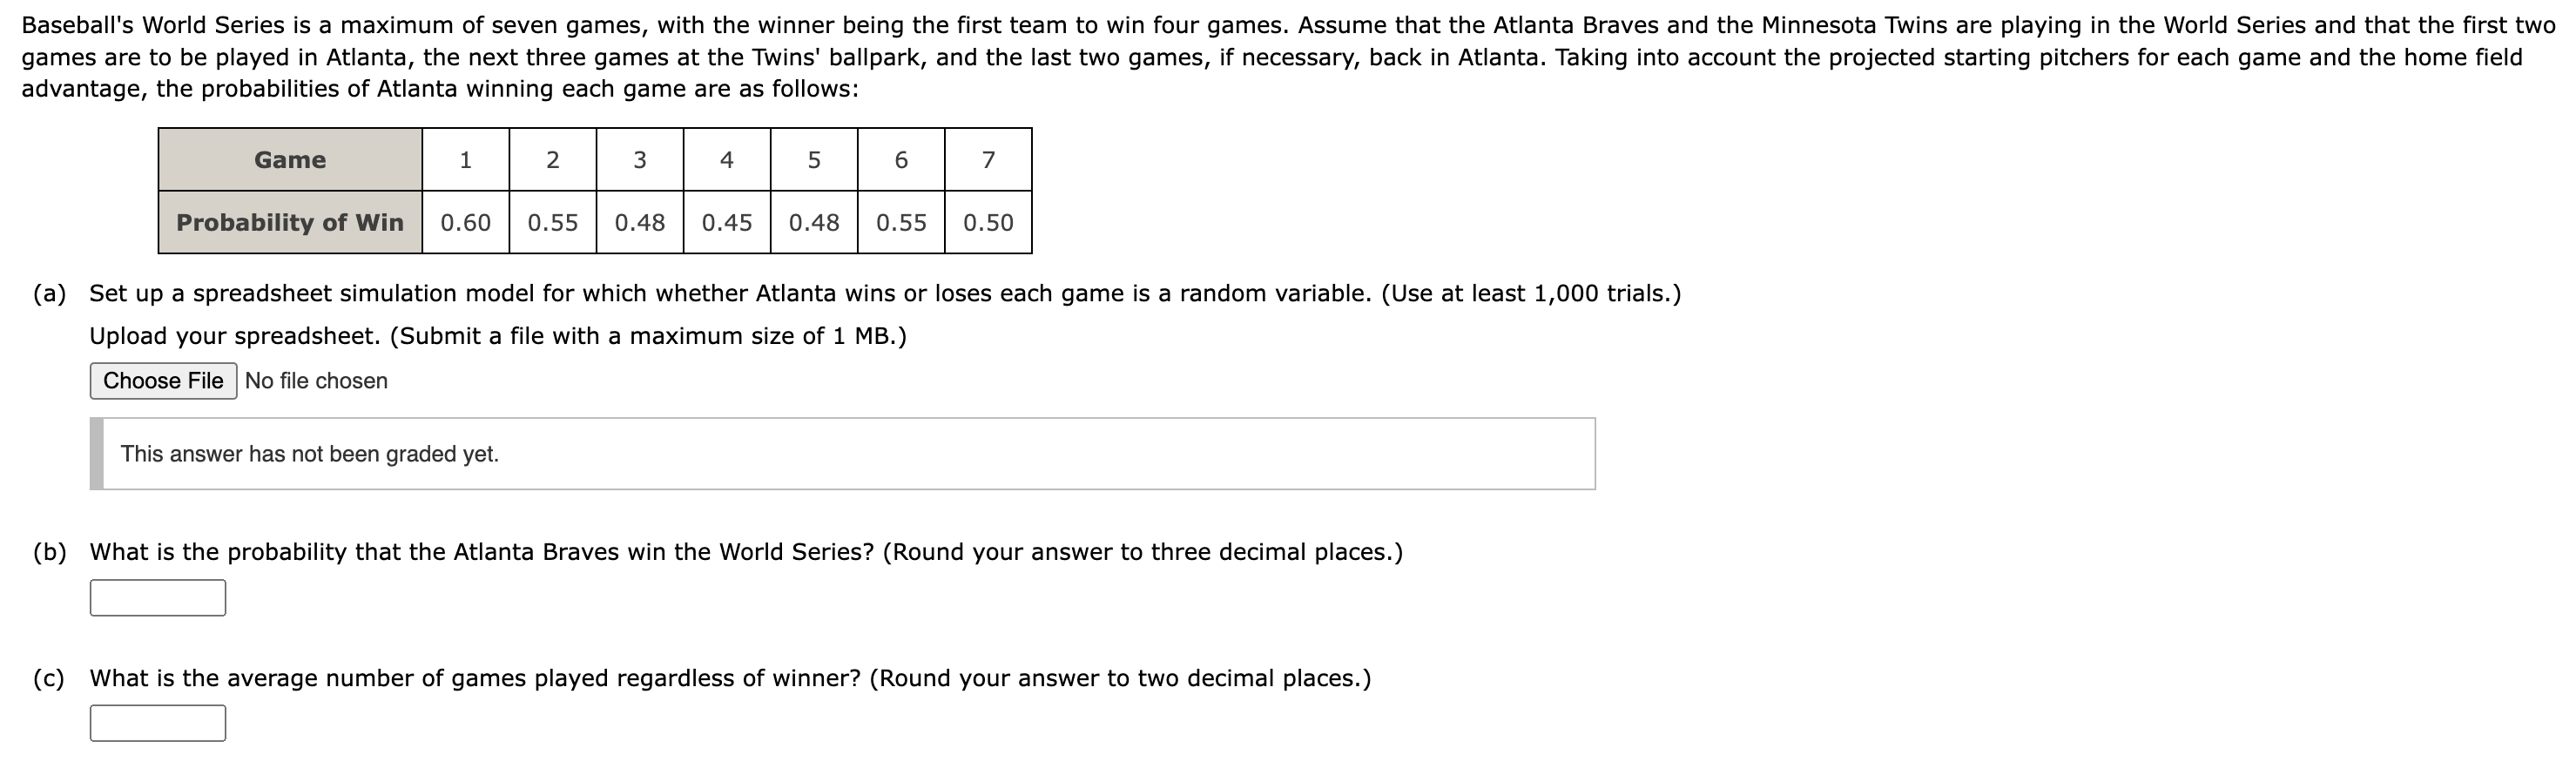This screenshot has height=775, width=2576.
Task: Click the part (c) question text
Action: point(730,677)
